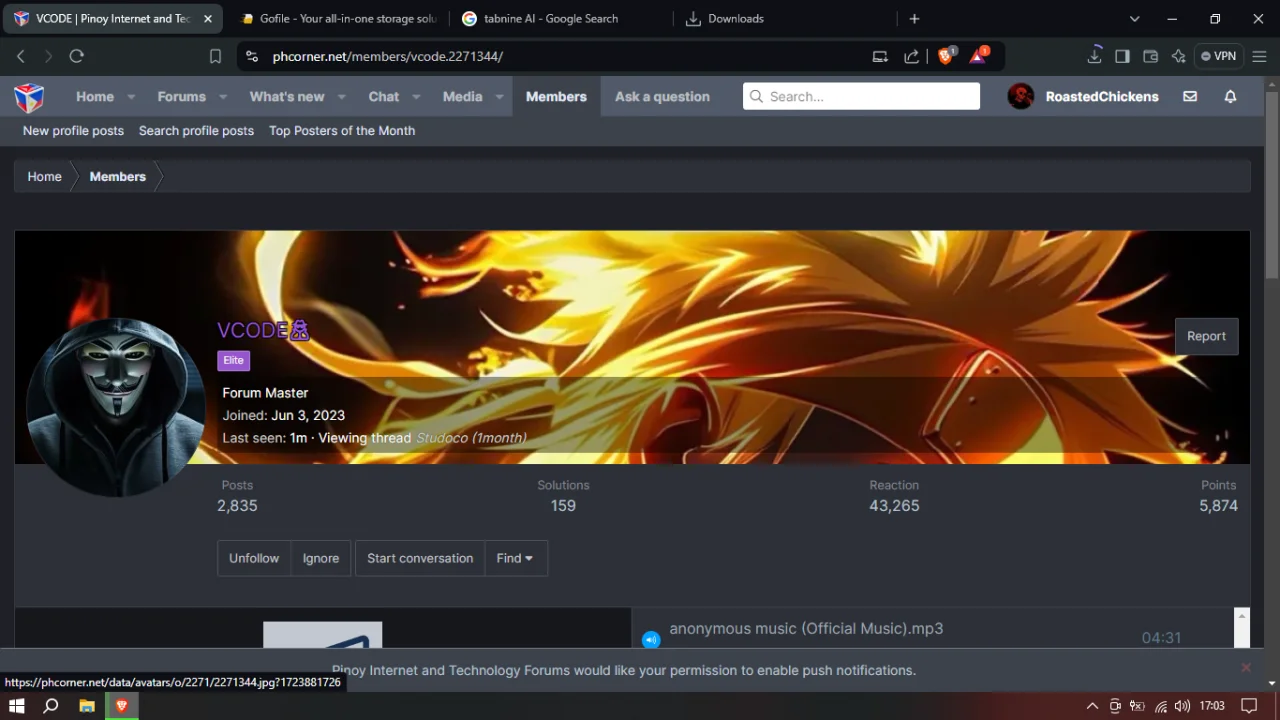
Task: Click the browser forward arrow
Action: point(47,56)
